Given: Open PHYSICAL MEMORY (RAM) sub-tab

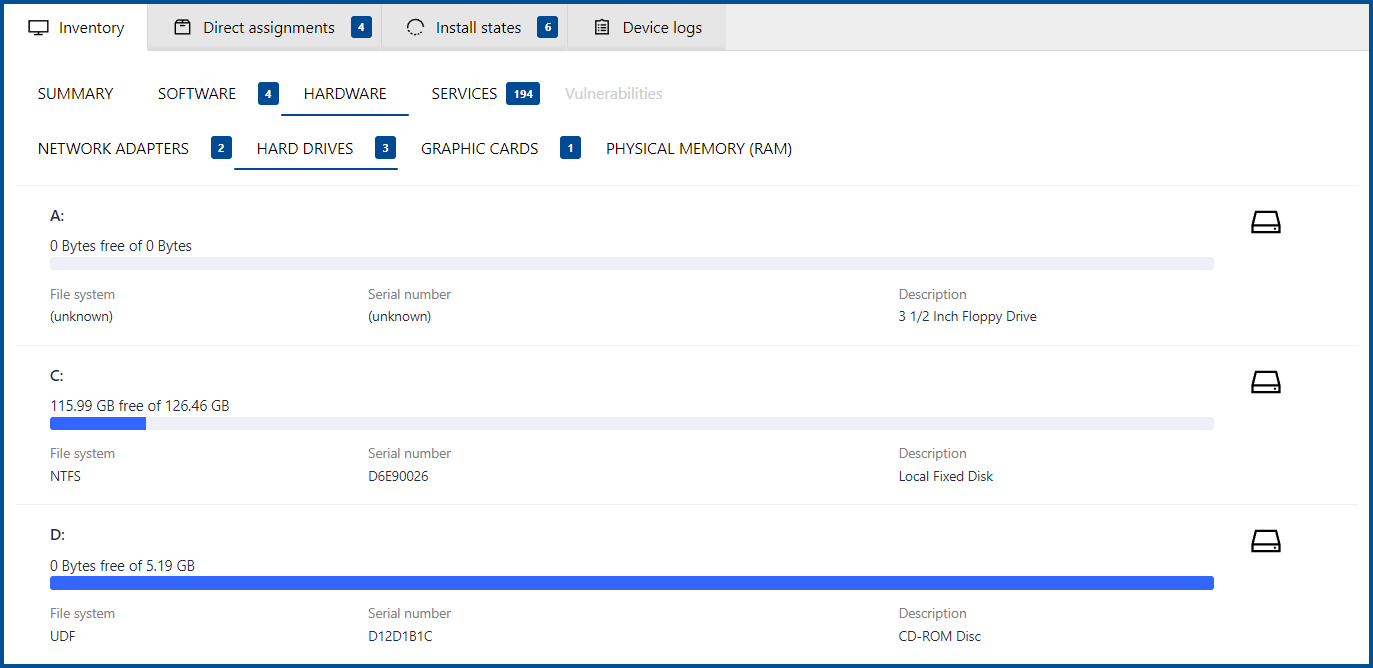Looking at the screenshot, I should 698,149.
